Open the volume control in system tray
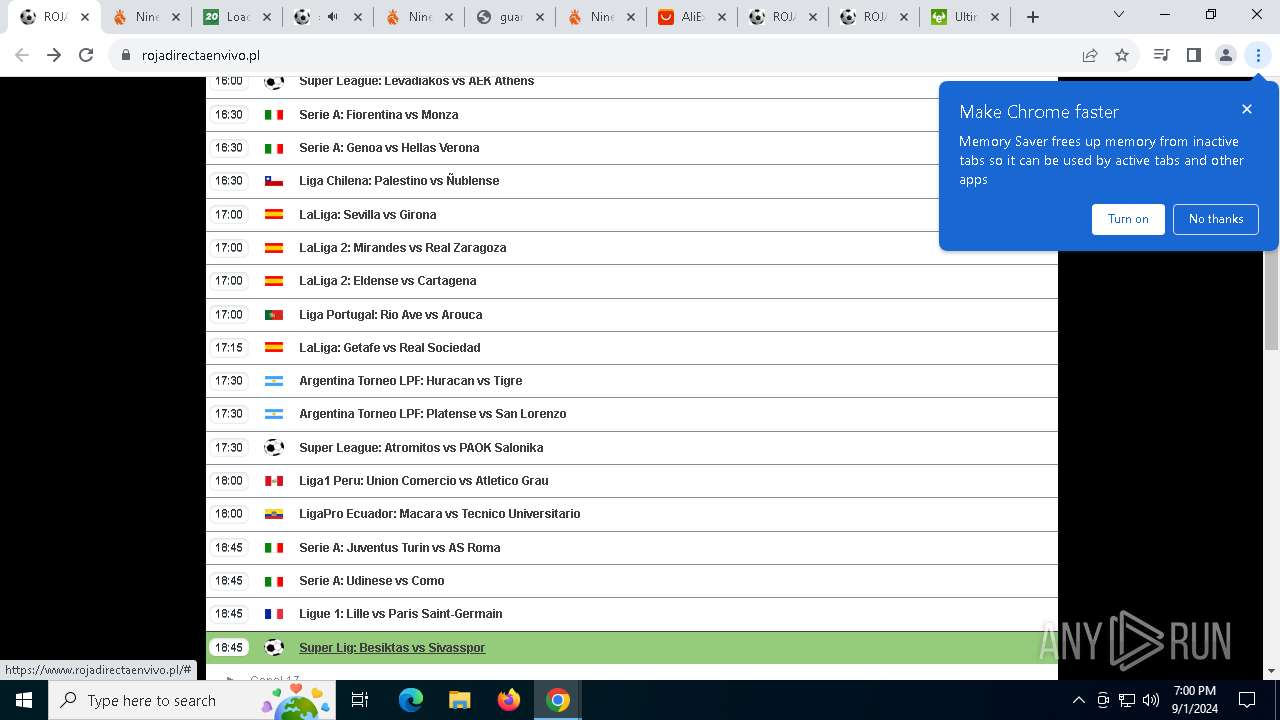The image size is (1280, 720). (1151, 700)
